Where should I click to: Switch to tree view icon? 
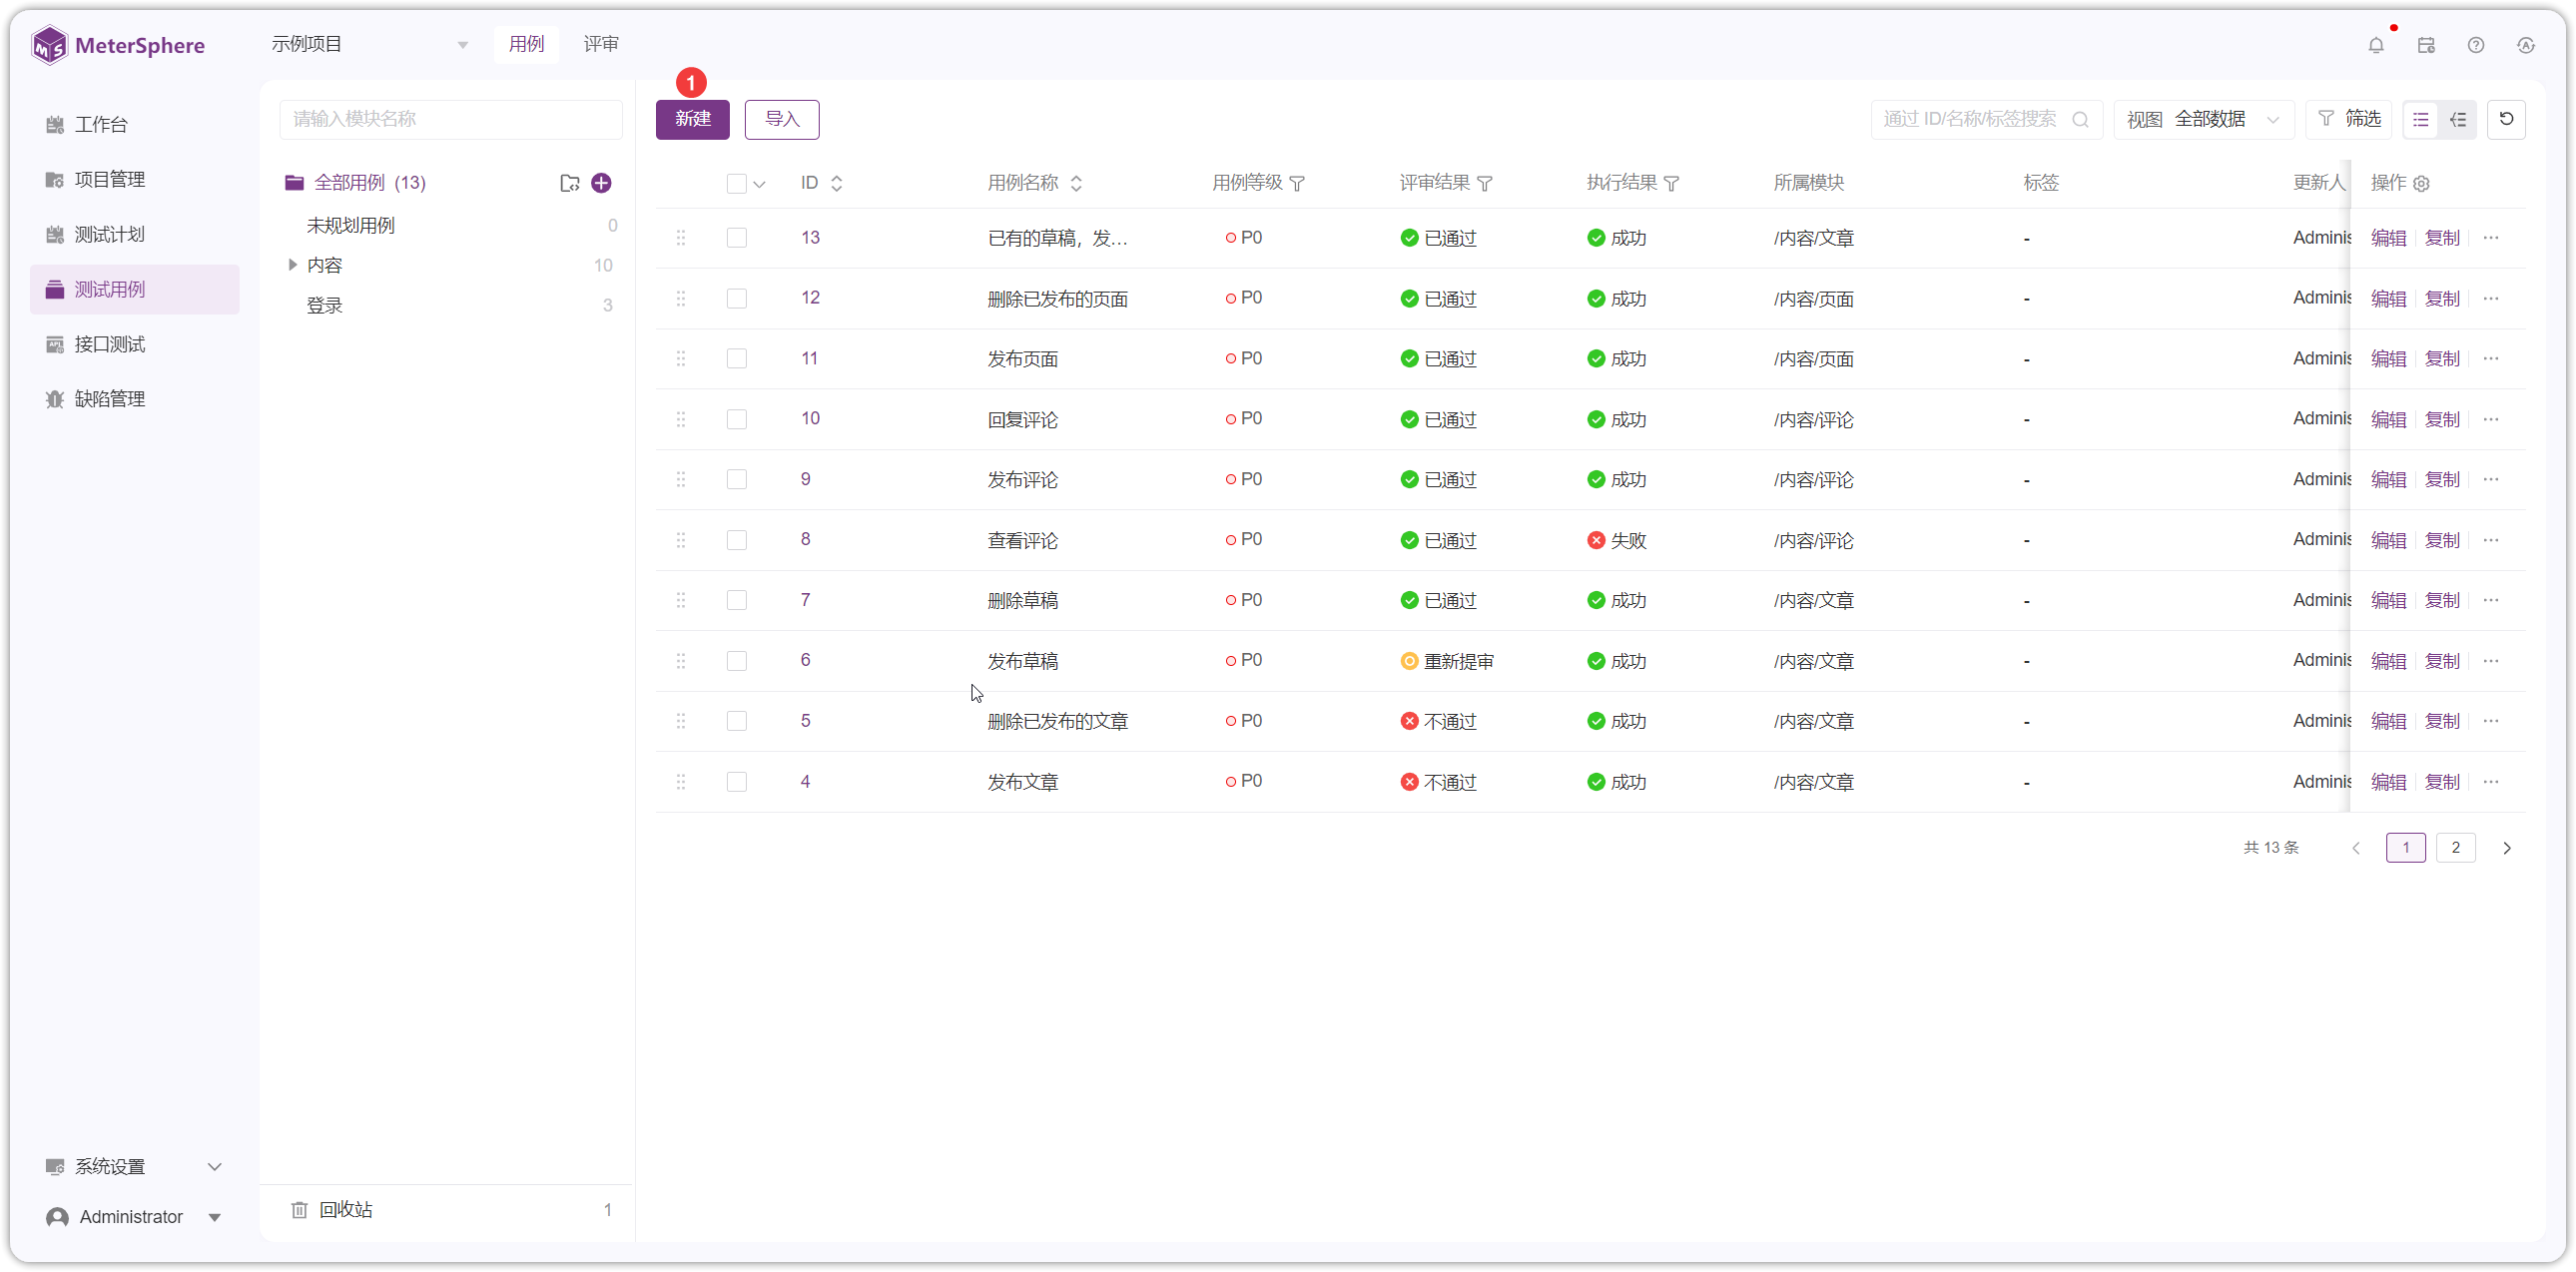[x=2458, y=119]
